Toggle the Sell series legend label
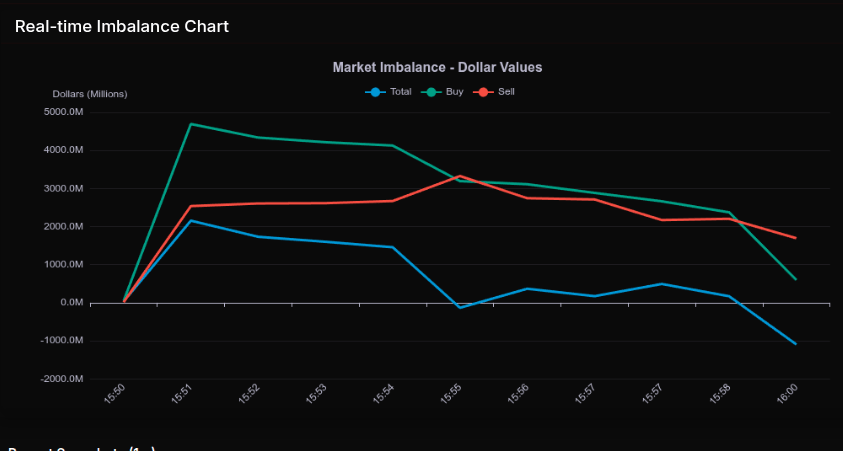Screen dimensions: 843x451 [506, 92]
